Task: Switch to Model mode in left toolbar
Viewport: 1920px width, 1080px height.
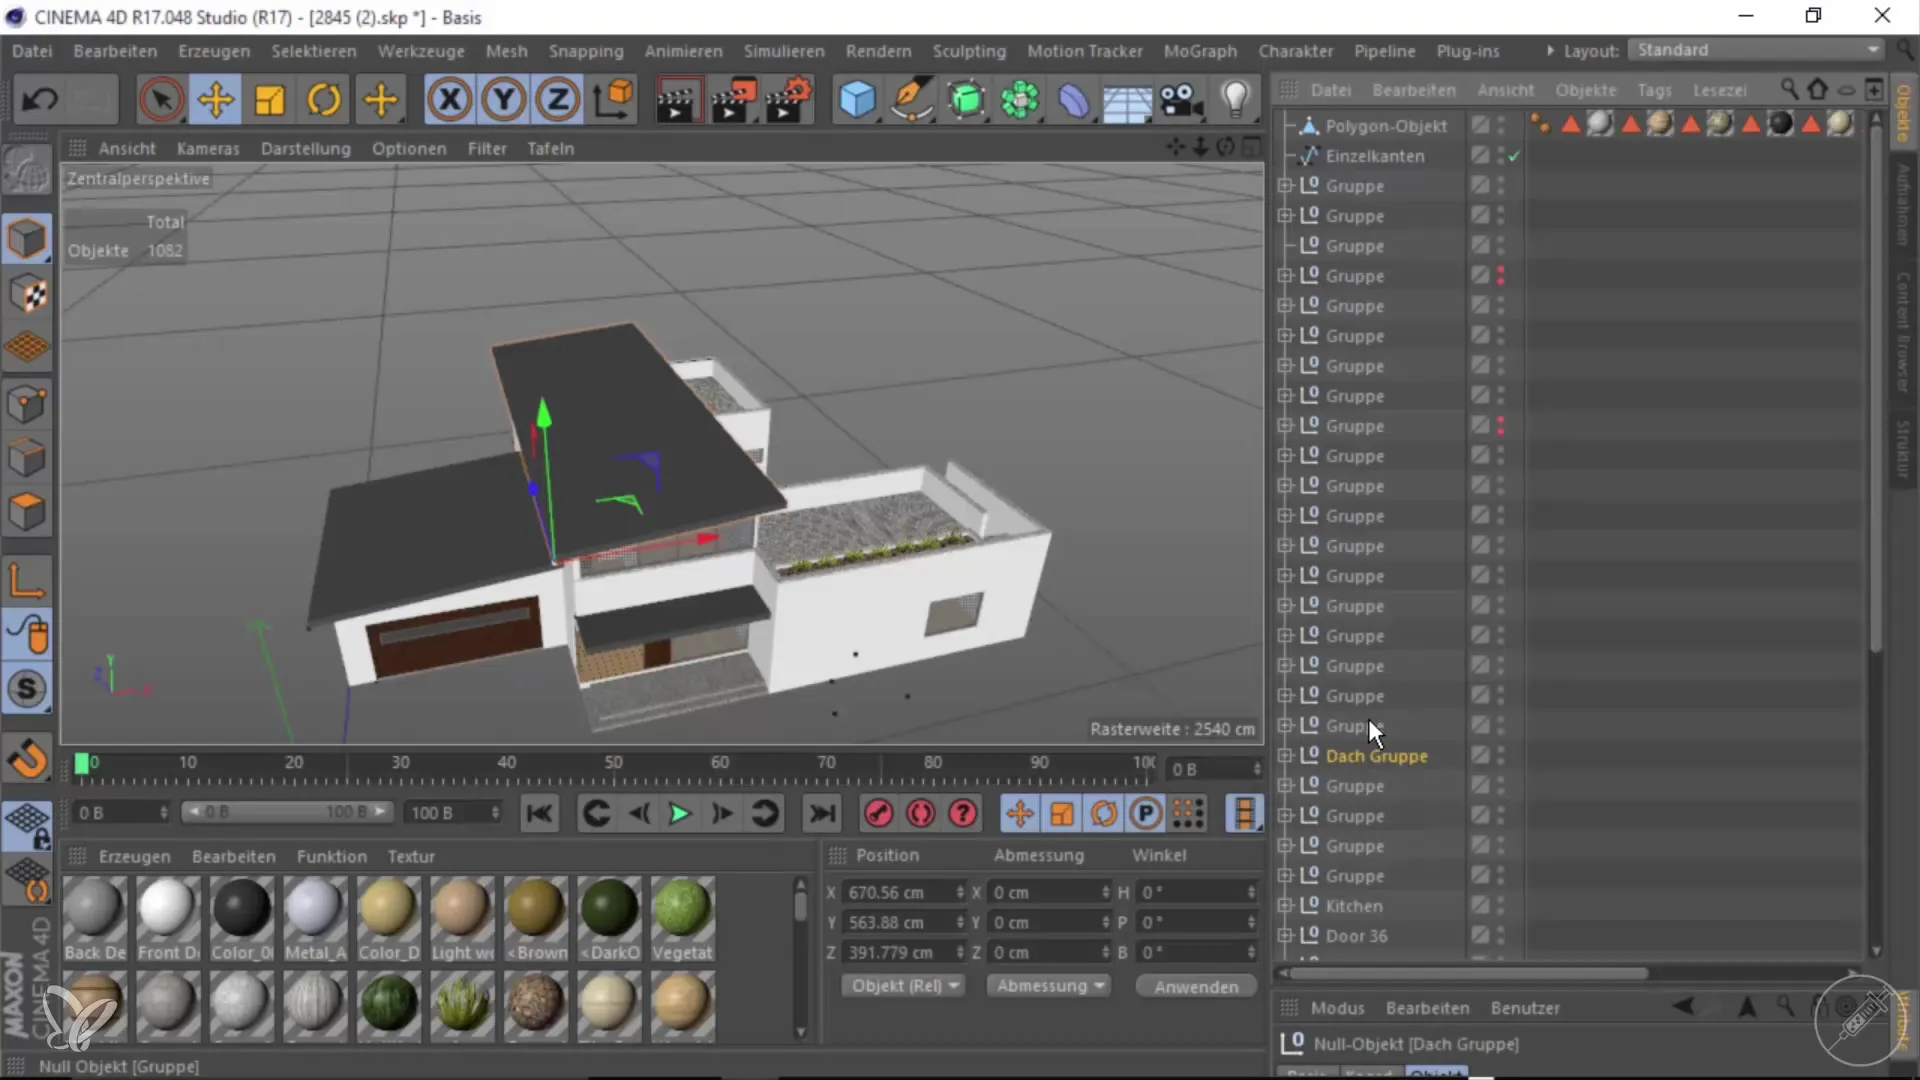Action: pyautogui.click(x=27, y=239)
